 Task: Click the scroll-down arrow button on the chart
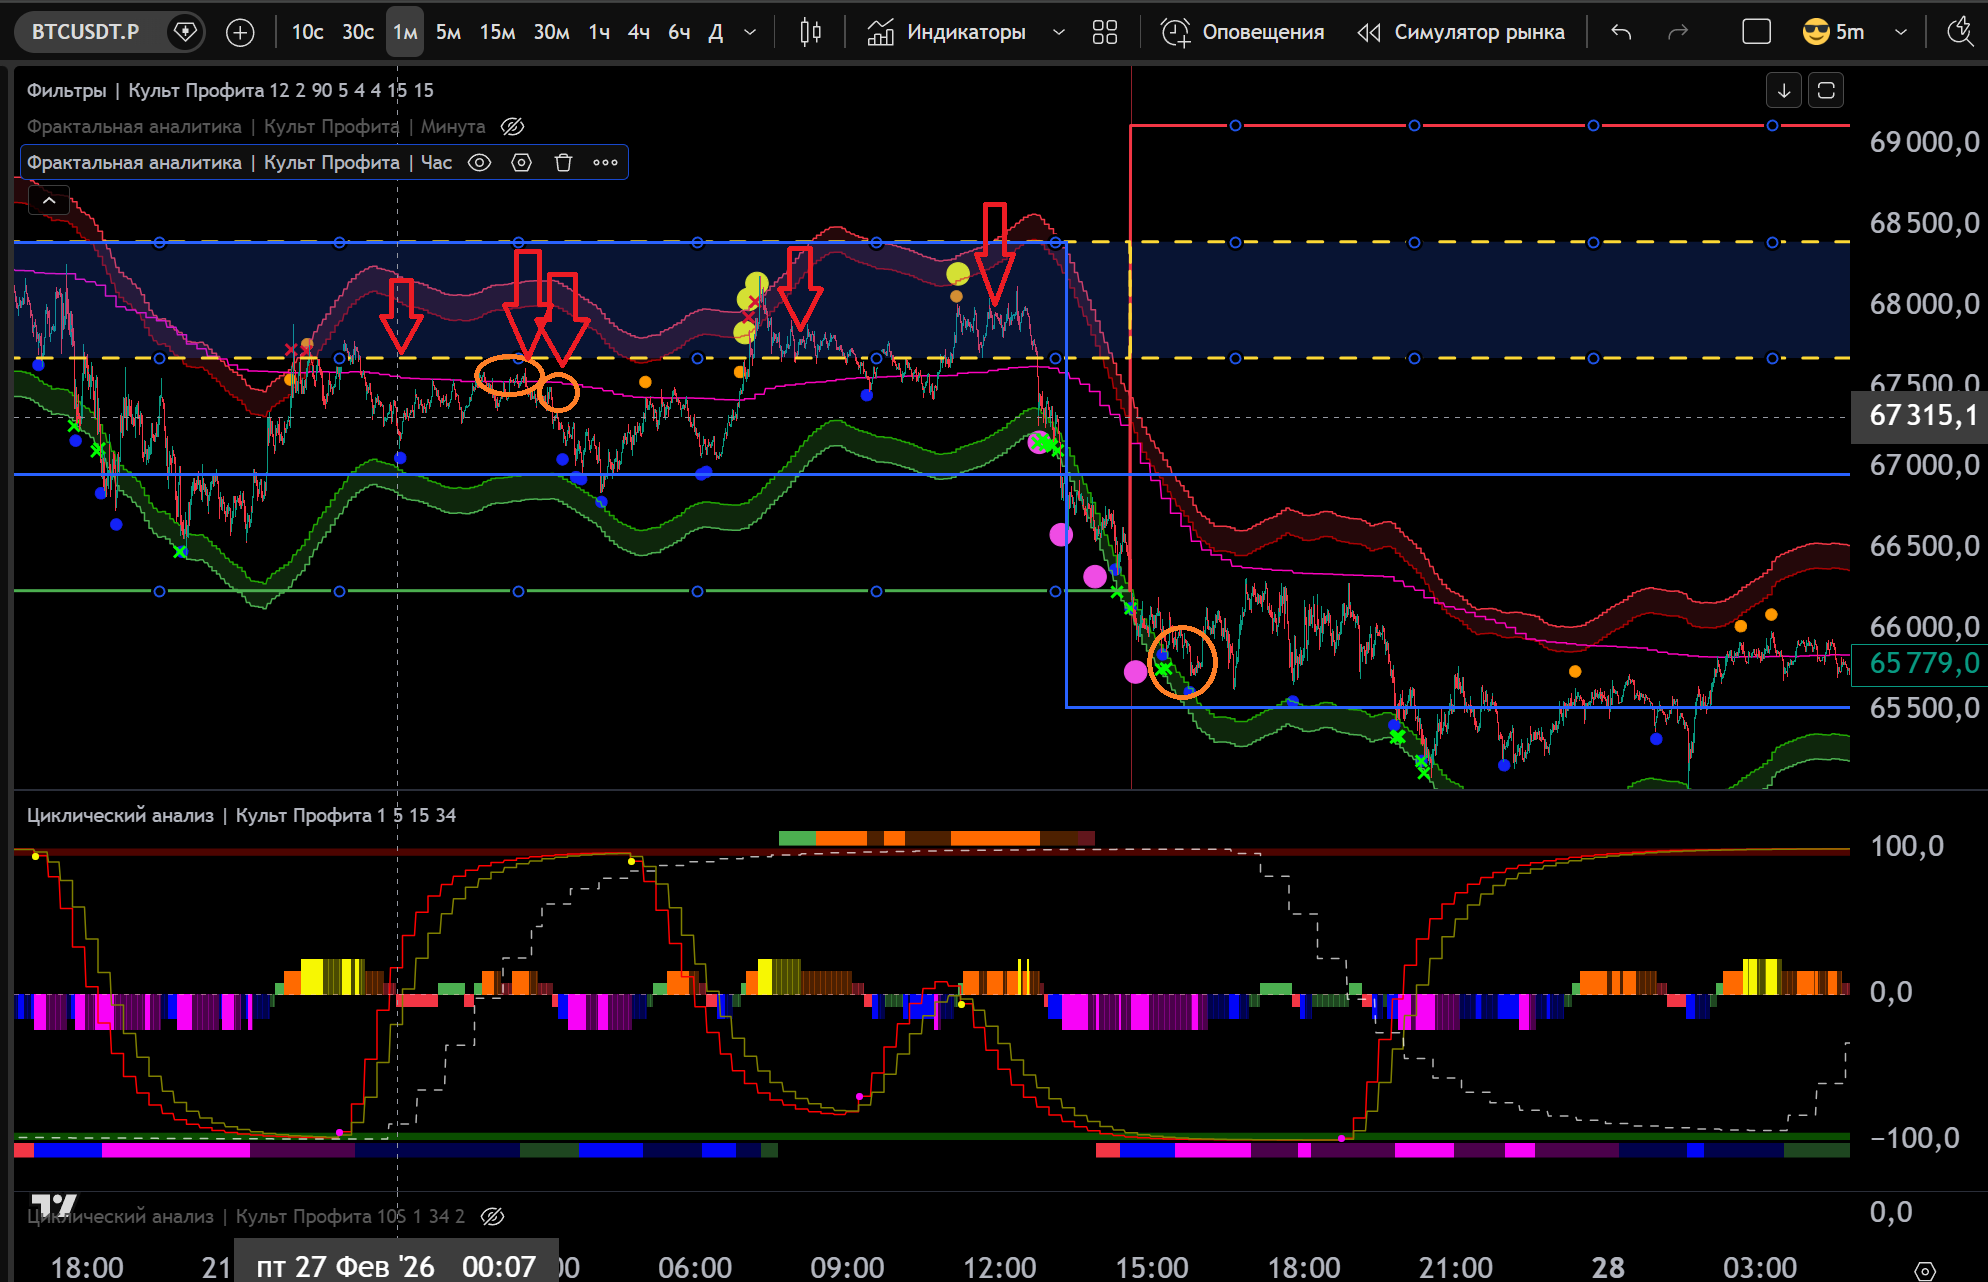pyautogui.click(x=1783, y=91)
